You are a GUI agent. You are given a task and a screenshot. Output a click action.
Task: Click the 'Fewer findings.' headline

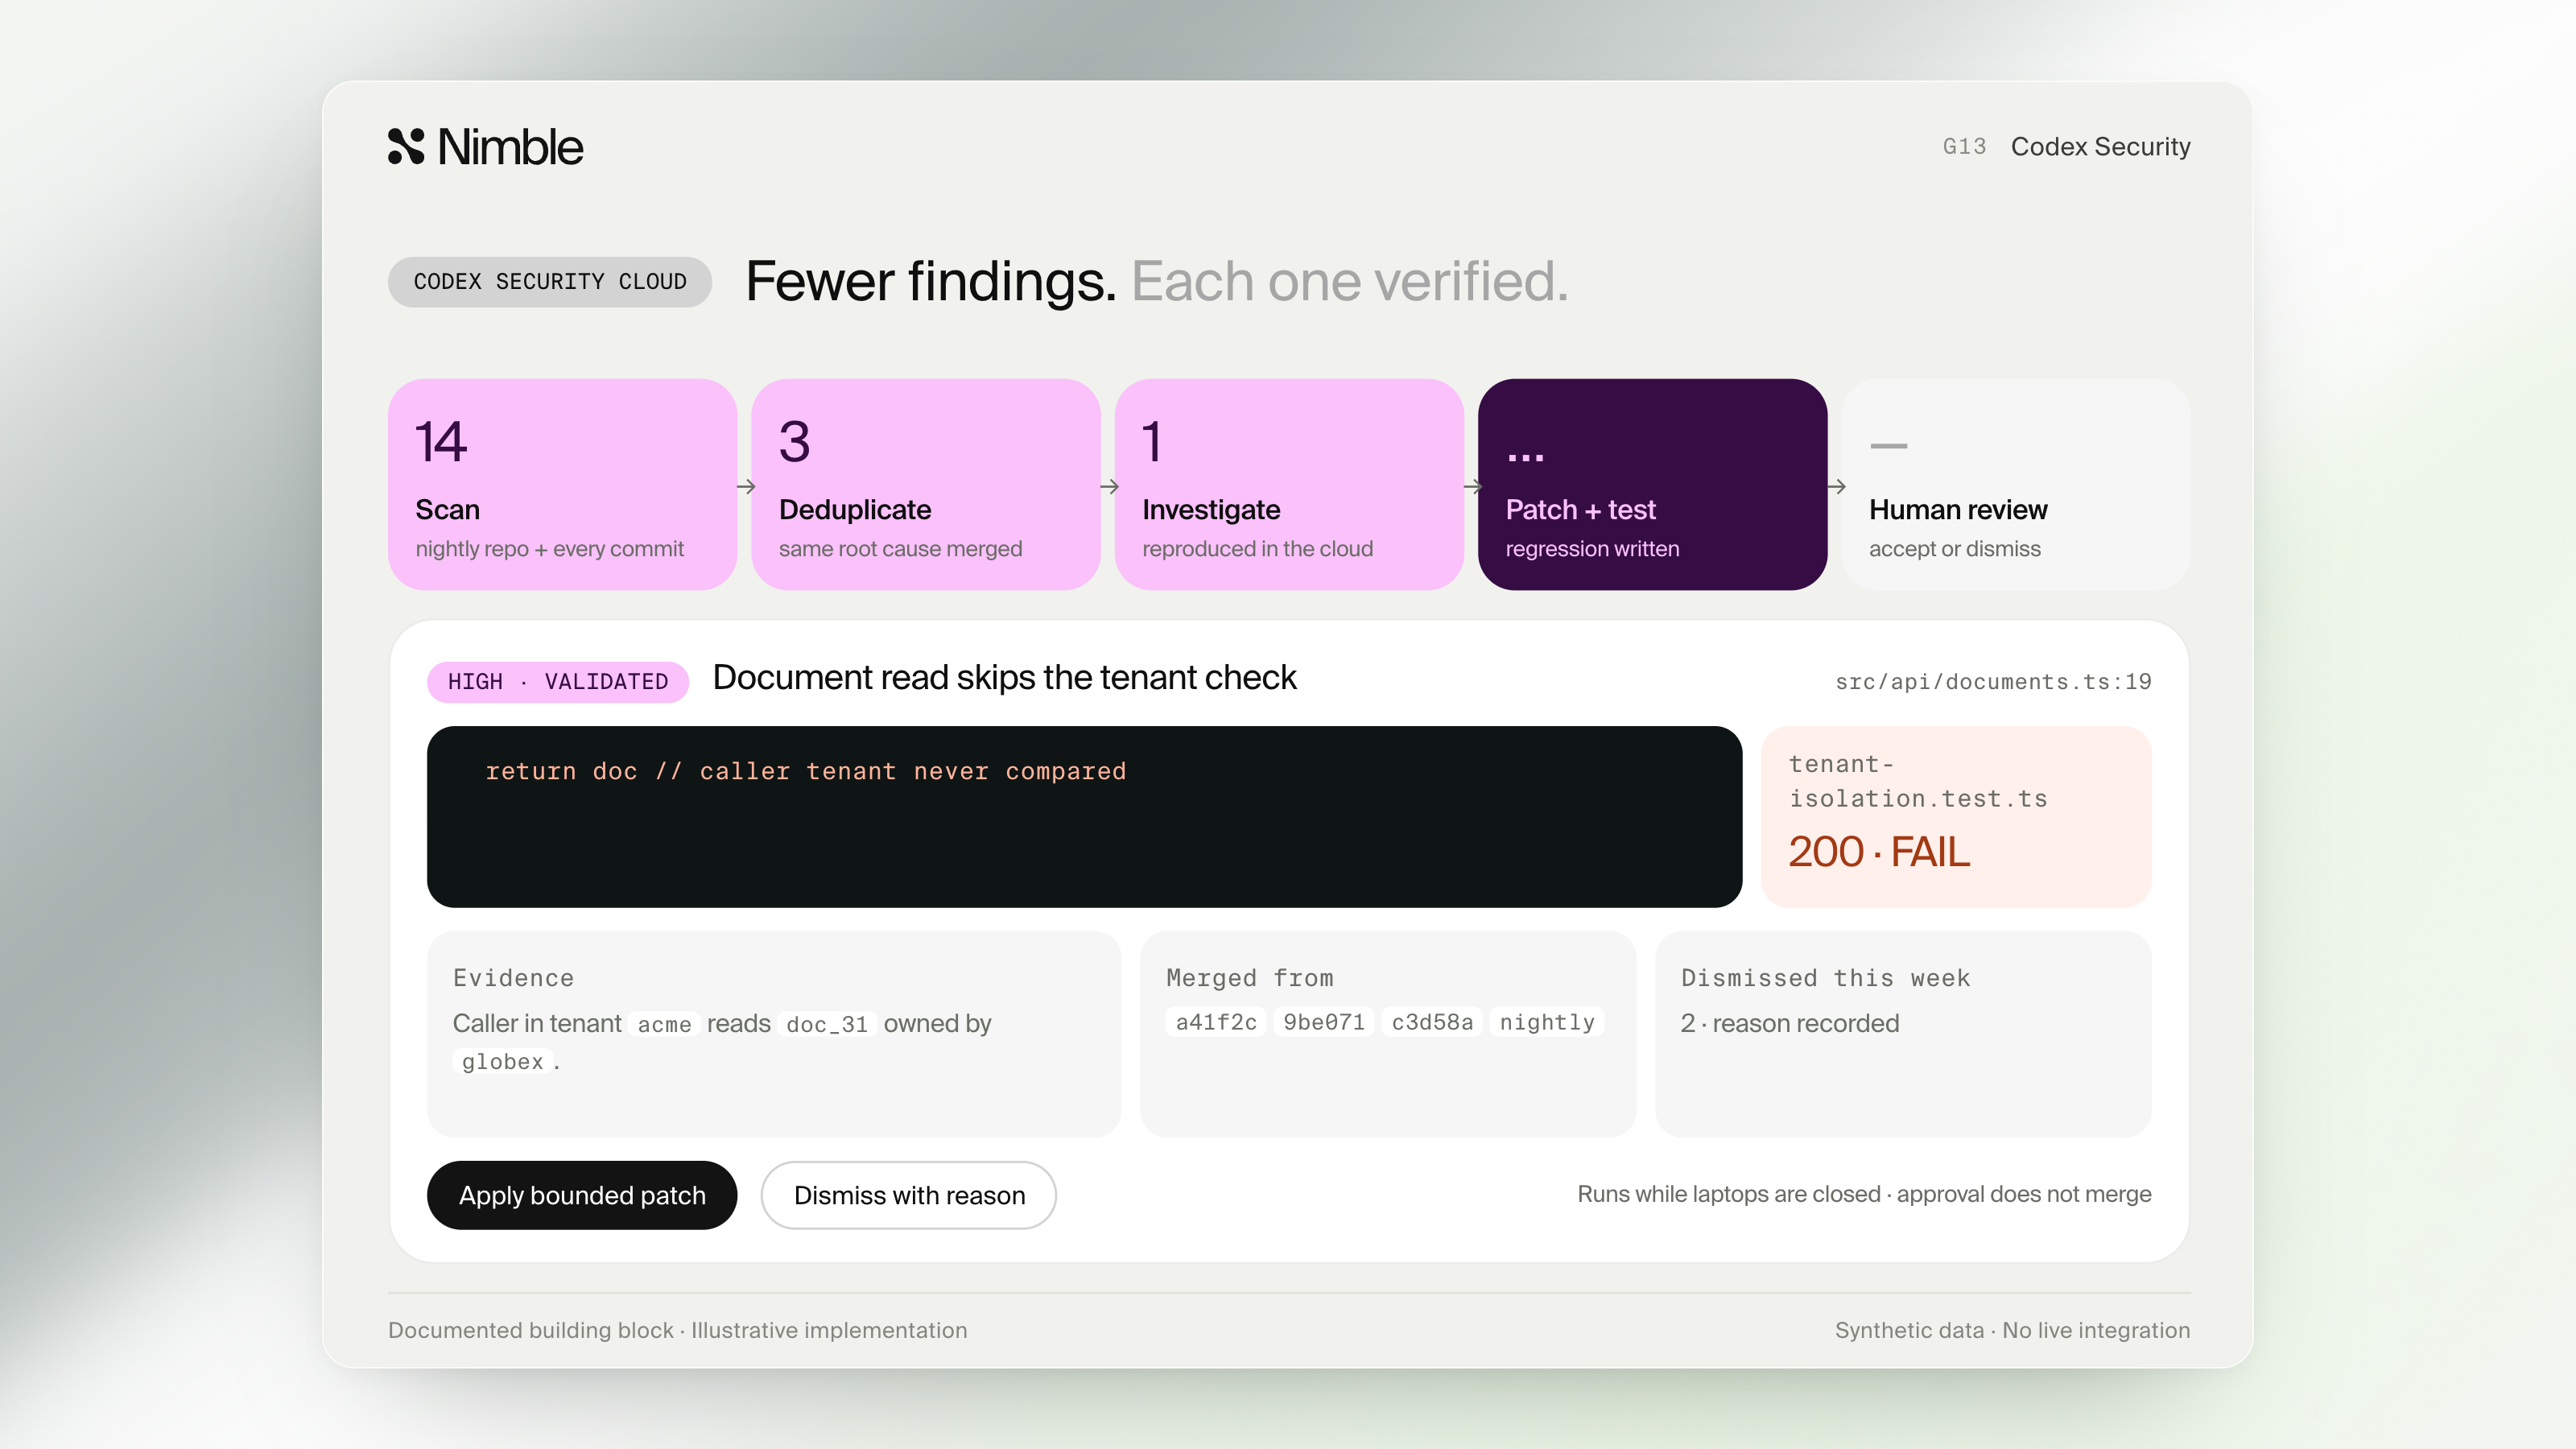(x=930, y=281)
